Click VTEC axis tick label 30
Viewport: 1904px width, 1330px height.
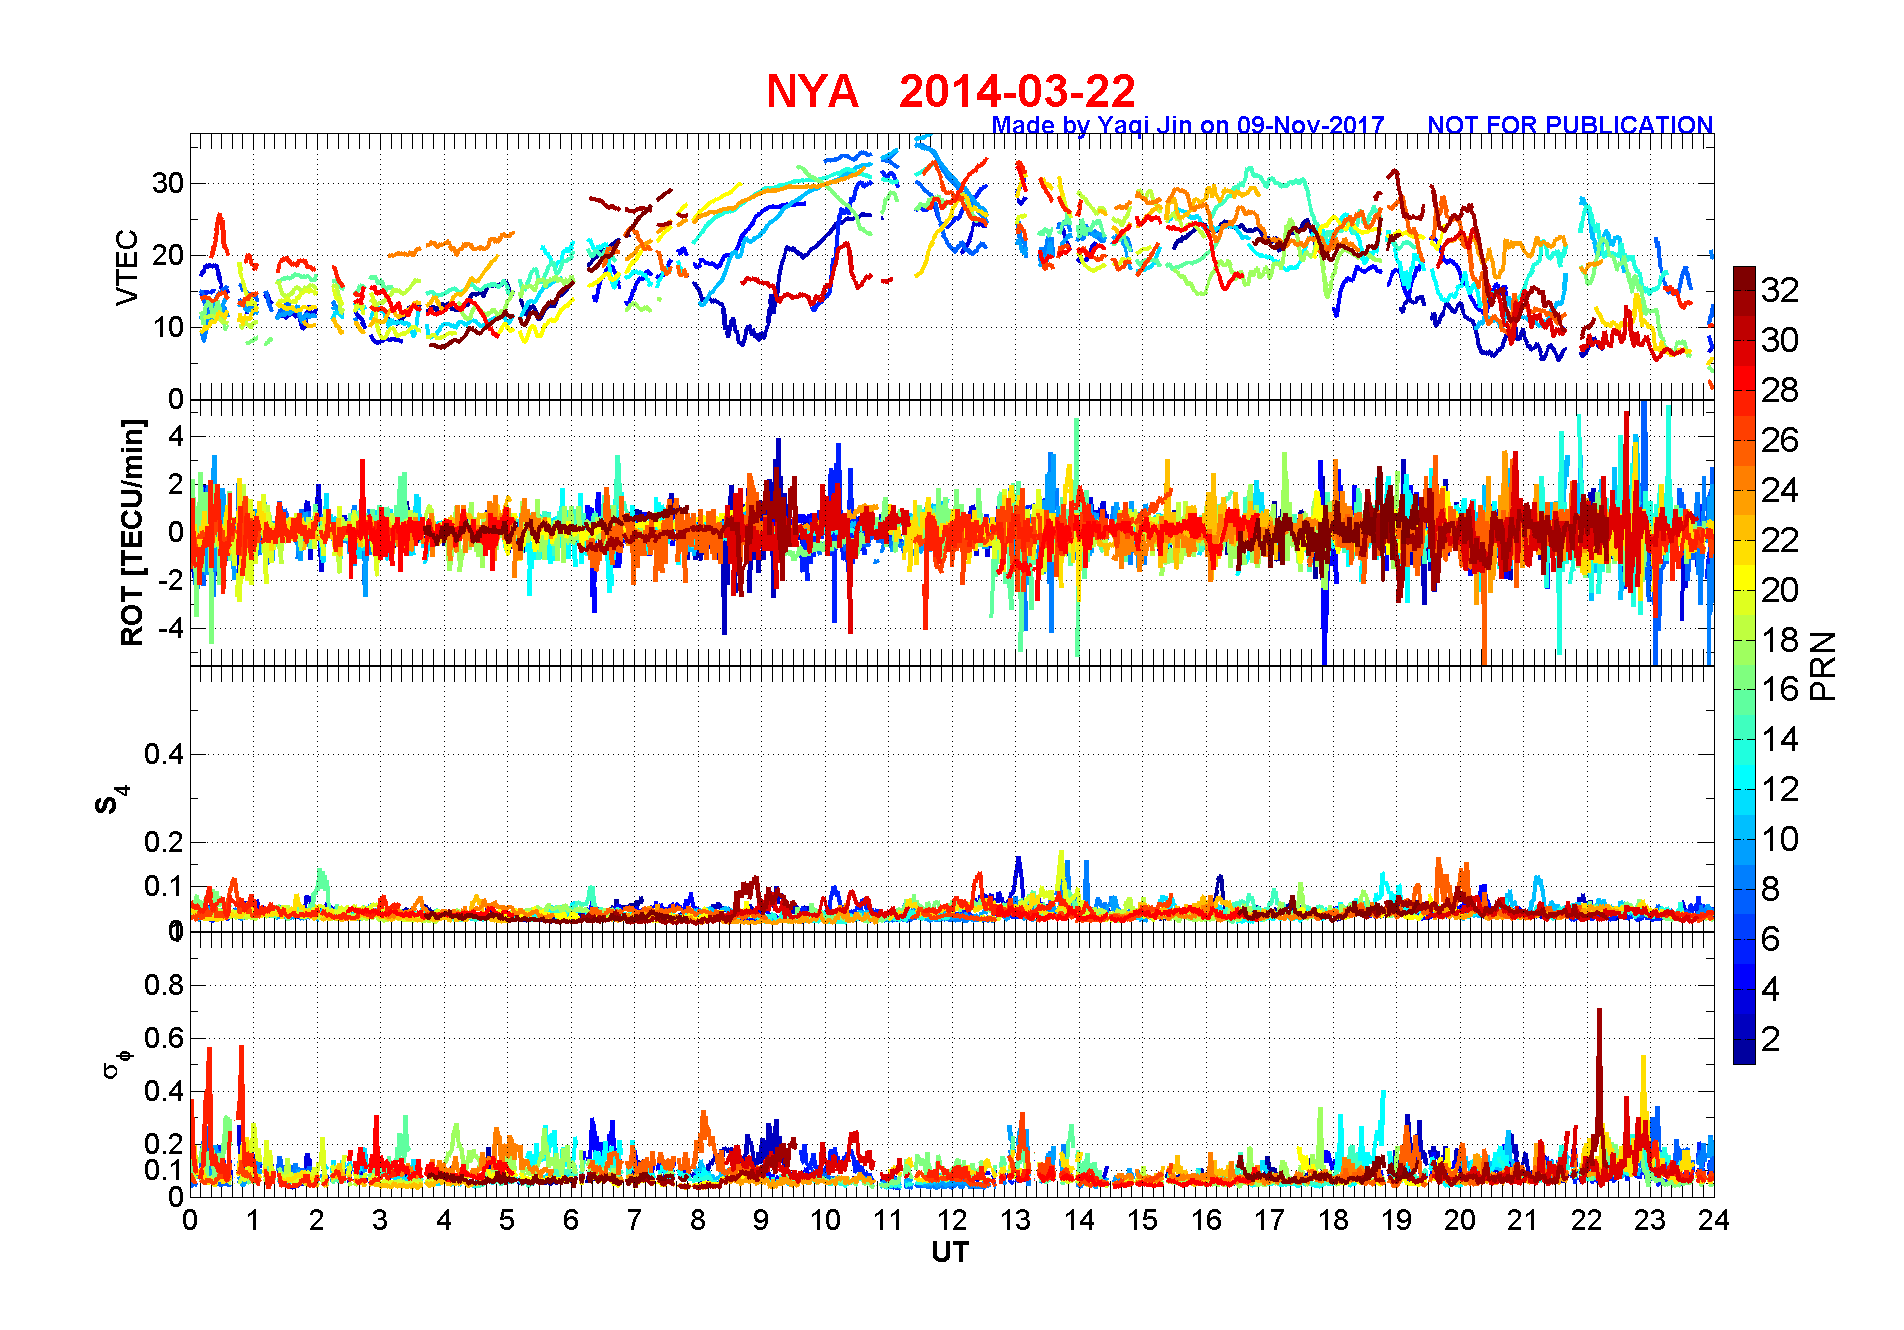(x=168, y=183)
